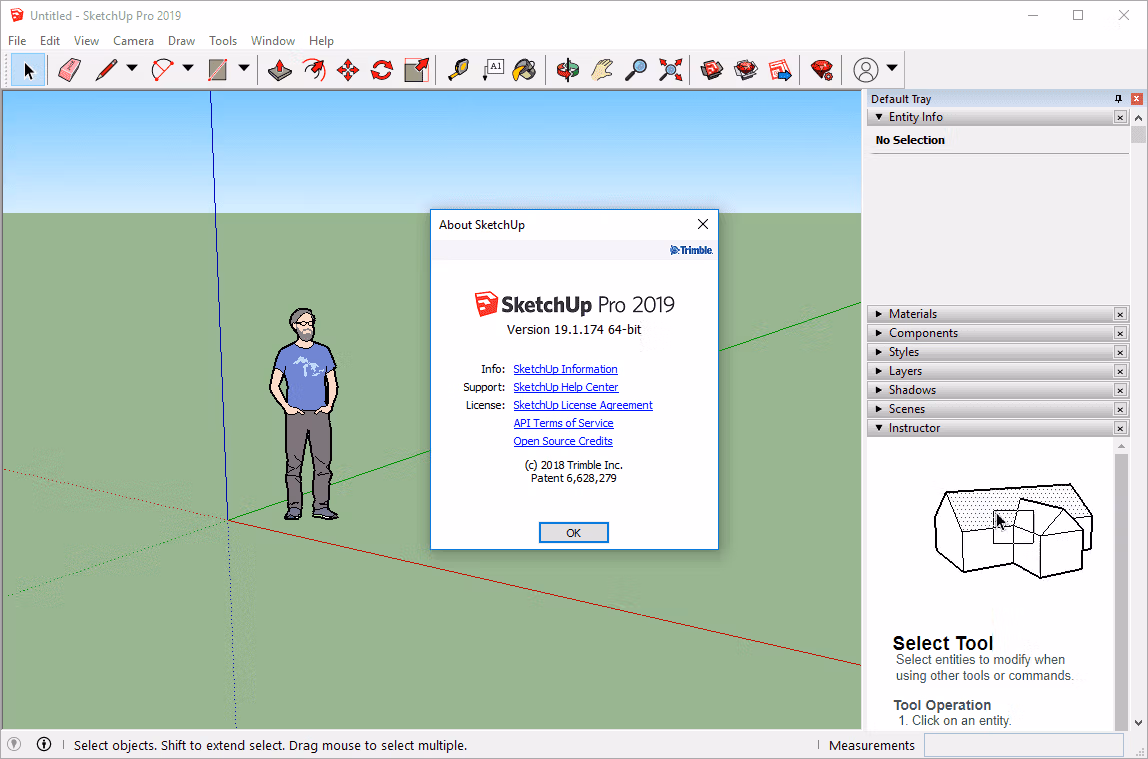
Task: Select the Pan hand tool
Action: [x=602, y=70]
